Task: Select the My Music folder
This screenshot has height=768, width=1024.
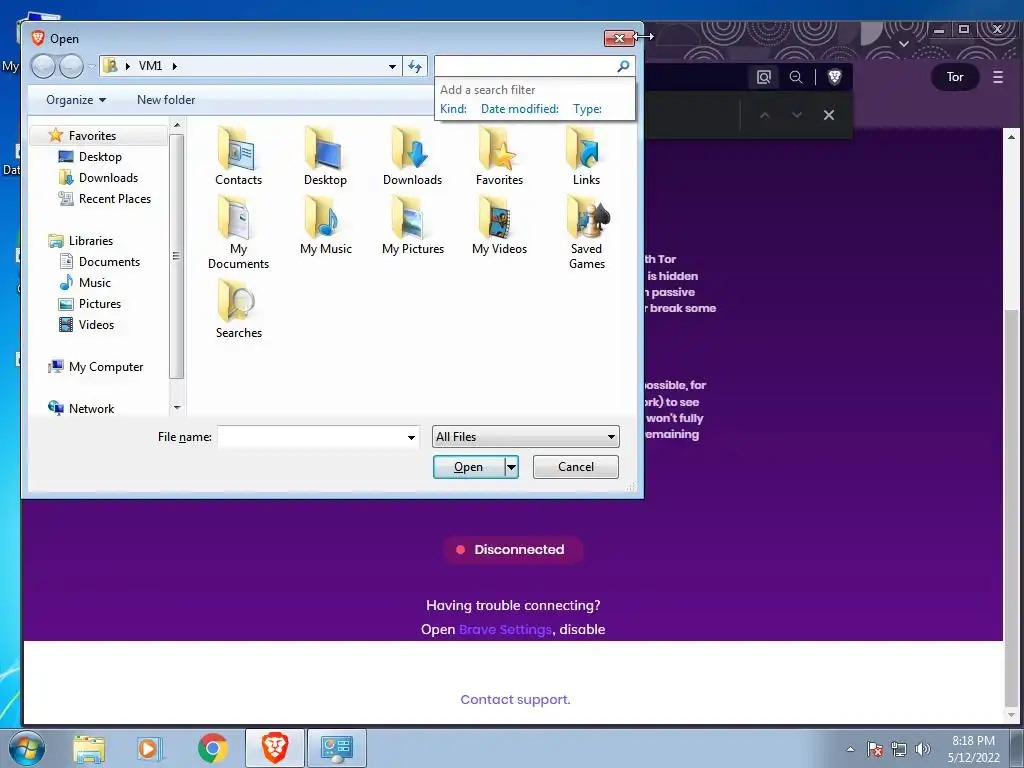Action: tap(325, 225)
